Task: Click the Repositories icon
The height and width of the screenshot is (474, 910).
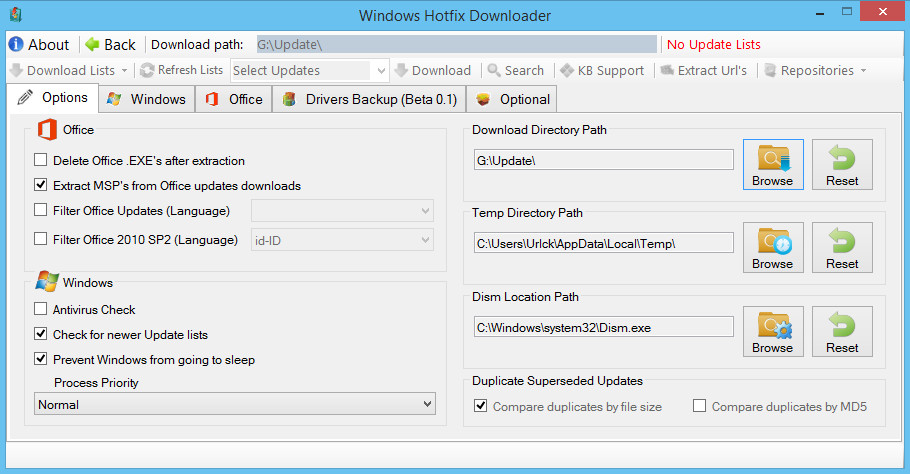Action: (770, 70)
